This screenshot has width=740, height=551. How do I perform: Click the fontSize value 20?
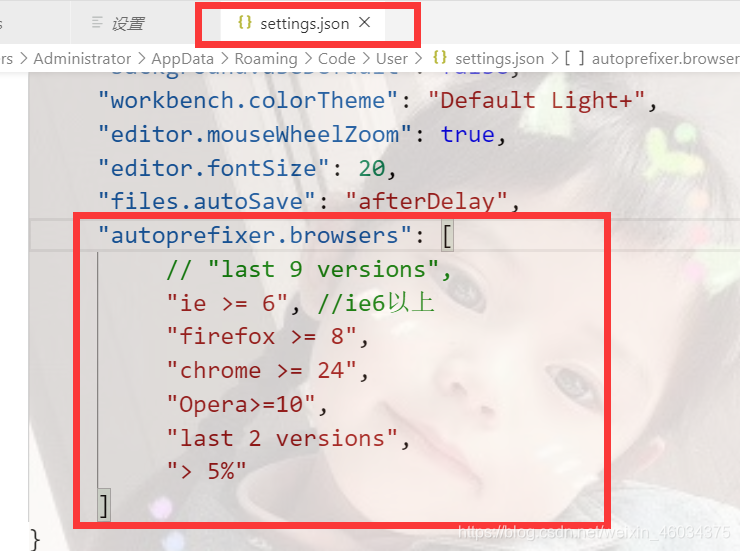coord(372,168)
